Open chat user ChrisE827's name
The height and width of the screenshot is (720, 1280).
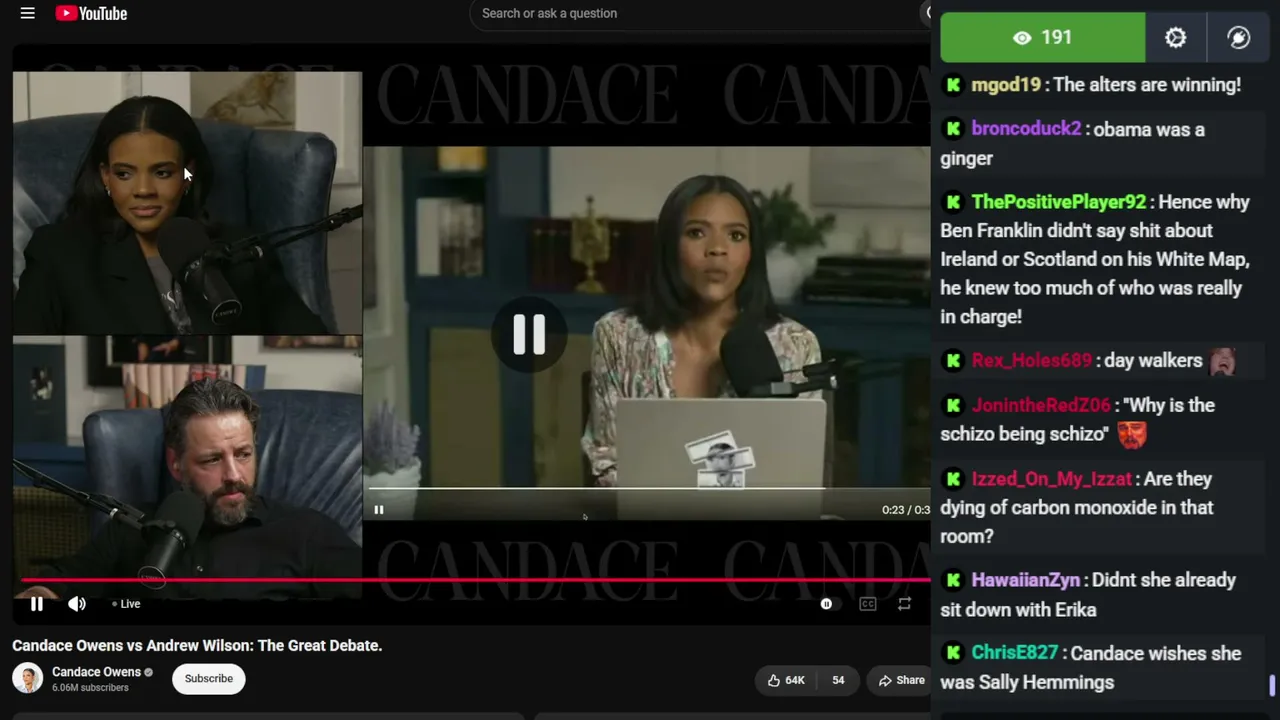[1015, 653]
